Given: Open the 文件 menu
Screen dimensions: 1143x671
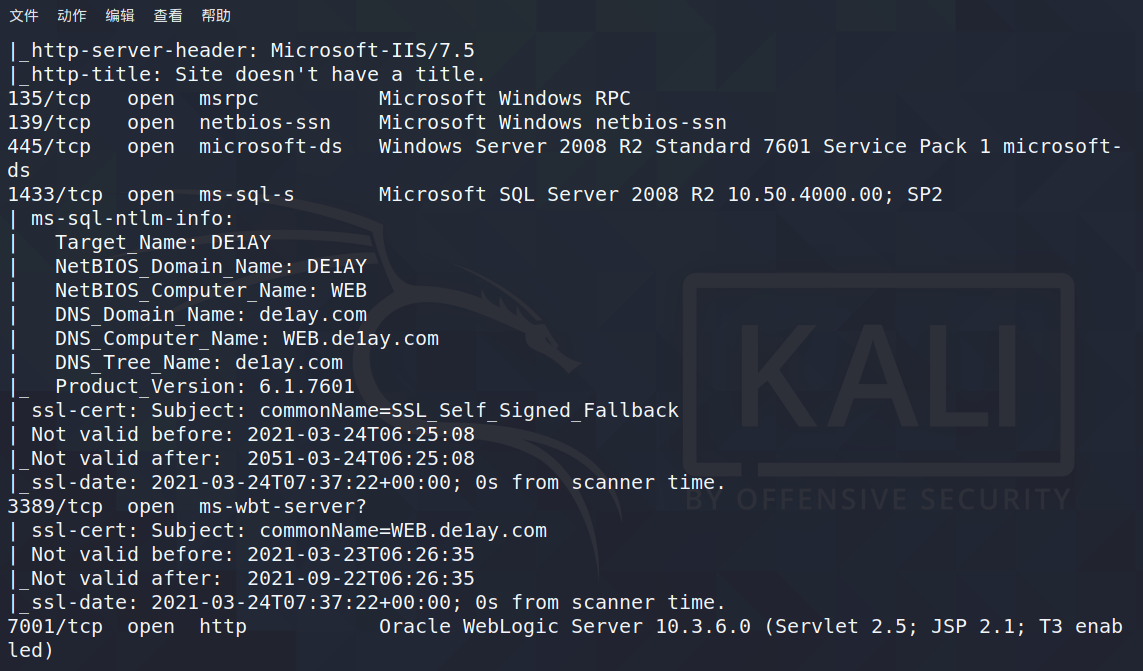Looking at the screenshot, I should (23, 15).
